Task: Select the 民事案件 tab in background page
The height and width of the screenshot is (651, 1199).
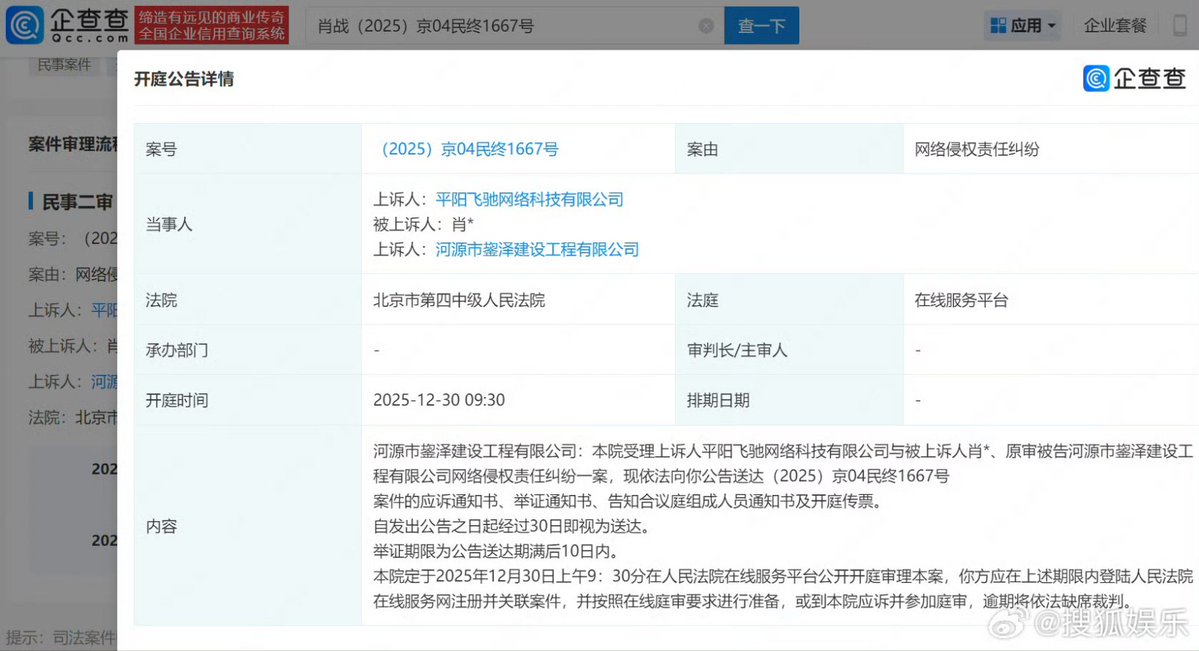Action: click(x=64, y=65)
